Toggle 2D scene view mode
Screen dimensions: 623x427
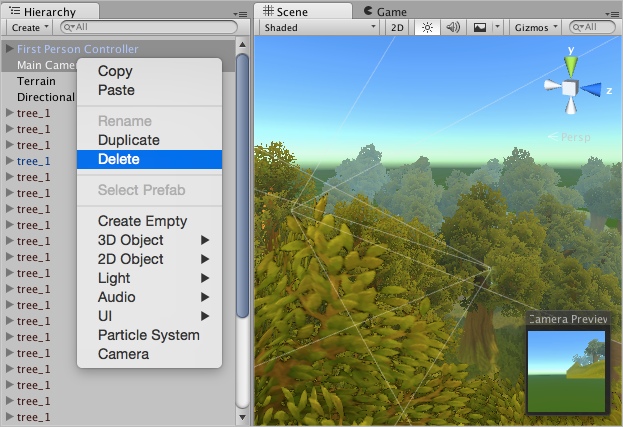click(397, 27)
